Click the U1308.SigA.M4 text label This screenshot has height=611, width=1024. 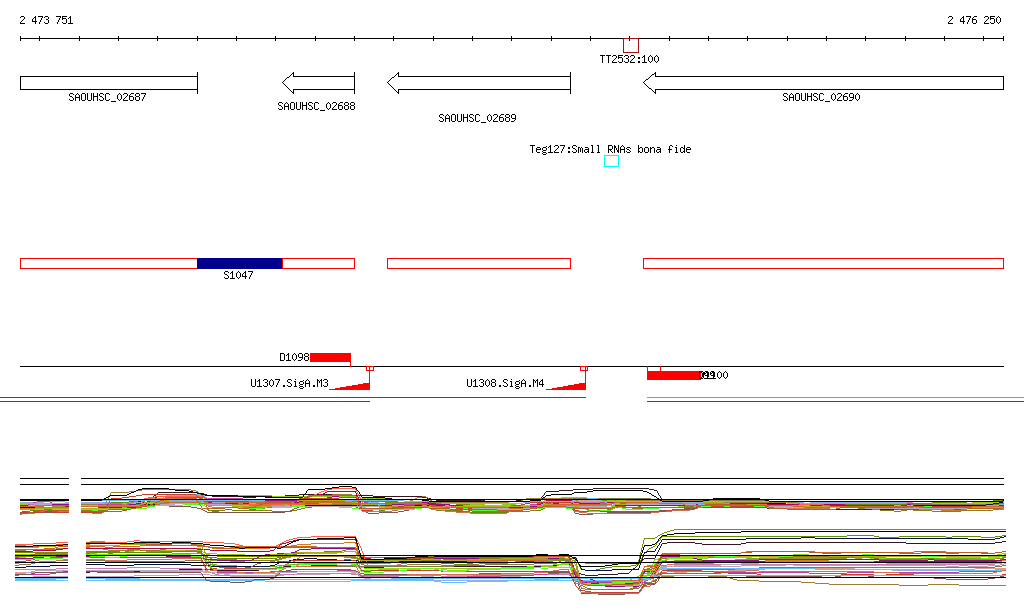click(505, 383)
